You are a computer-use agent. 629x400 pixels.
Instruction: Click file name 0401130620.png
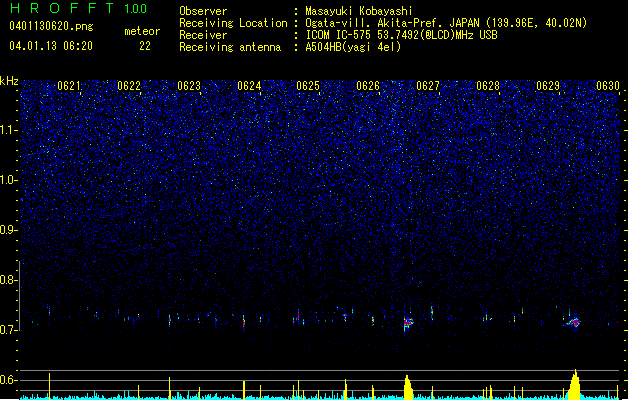[x=51, y=26]
